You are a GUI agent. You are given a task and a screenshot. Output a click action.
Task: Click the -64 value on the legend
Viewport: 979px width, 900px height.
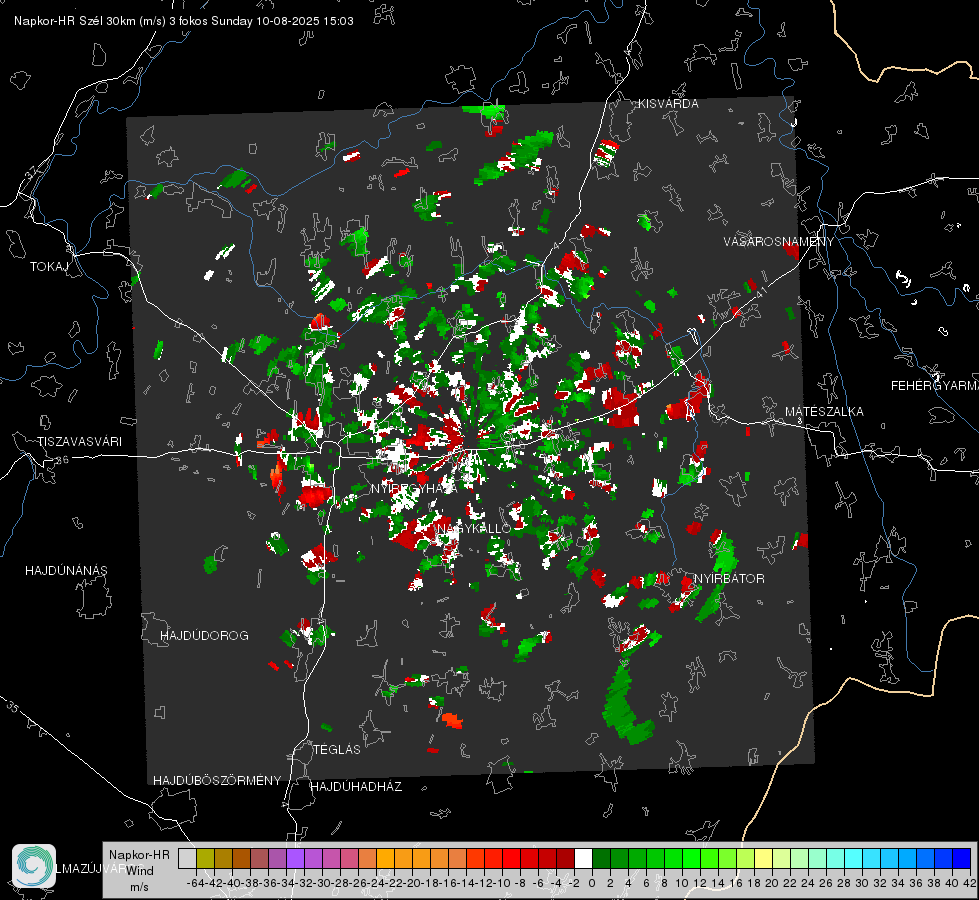point(196,883)
